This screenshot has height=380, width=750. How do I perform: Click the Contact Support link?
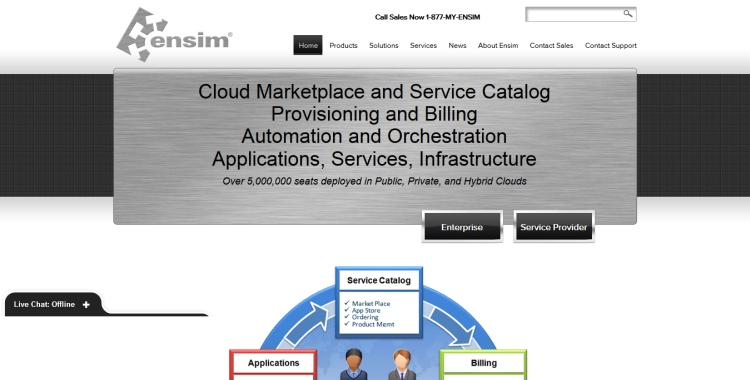(x=611, y=45)
